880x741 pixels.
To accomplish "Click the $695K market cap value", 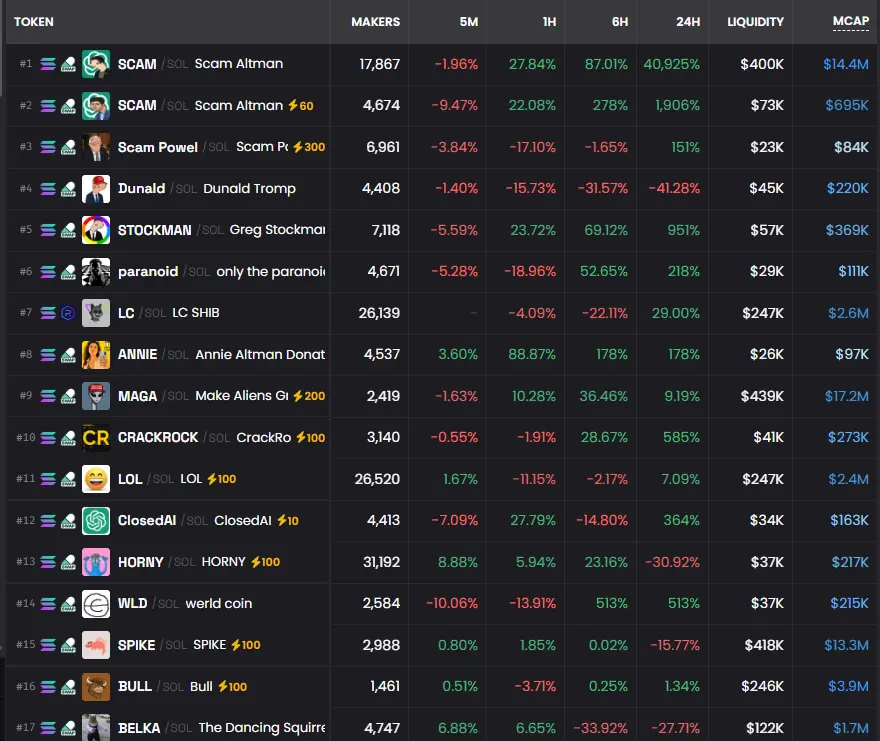I will [847, 106].
